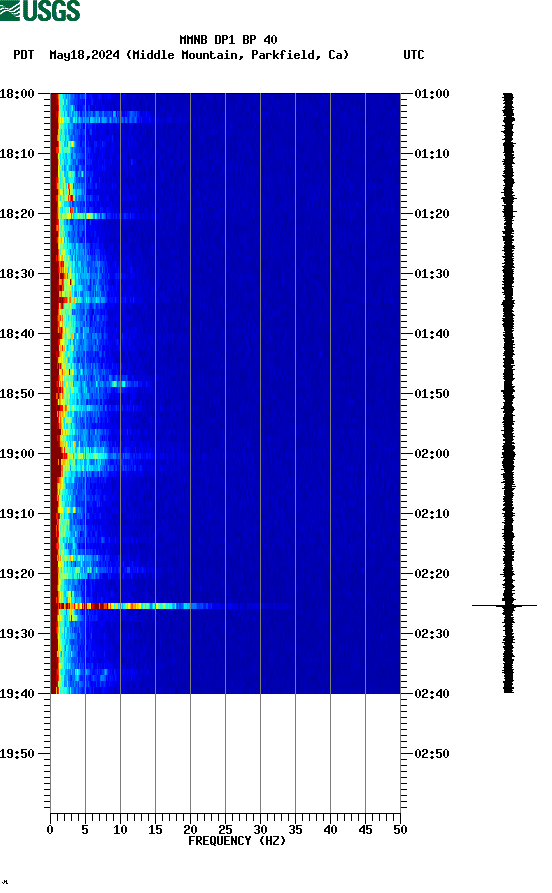Click the 35 Hz frequency tick label

click(x=295, y=830)
